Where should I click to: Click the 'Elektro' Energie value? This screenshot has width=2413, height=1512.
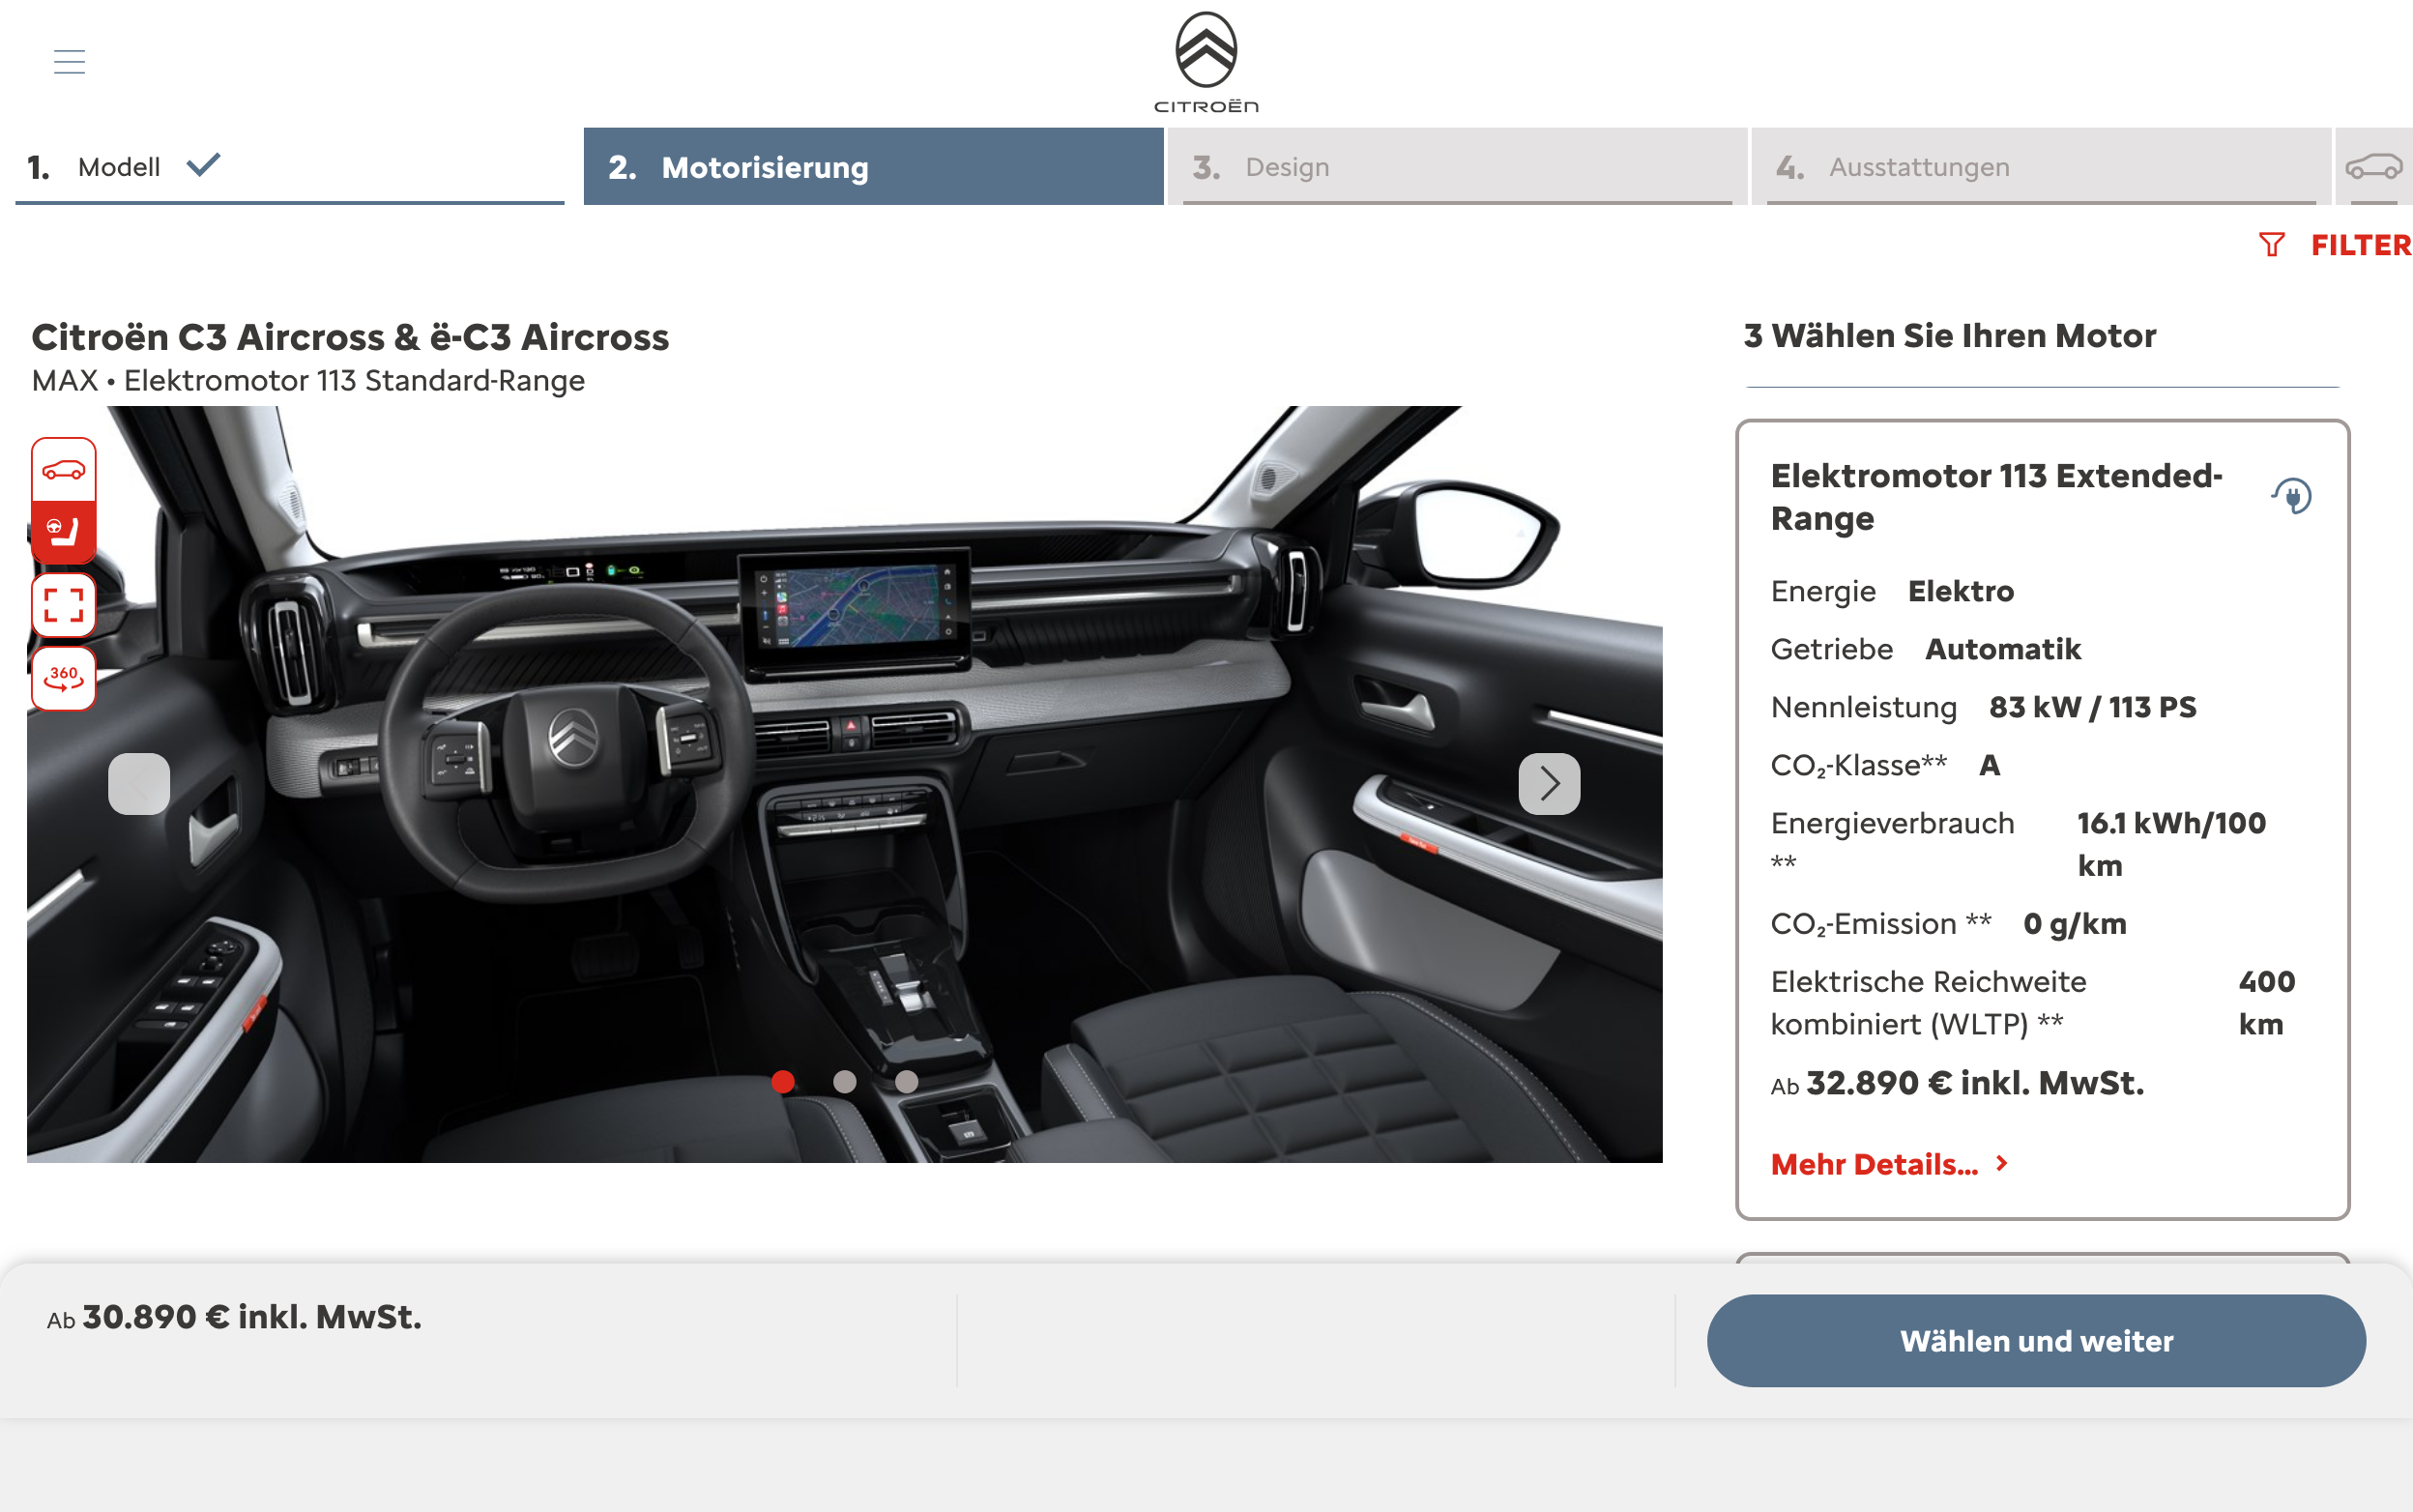[x=1961, y=591]
